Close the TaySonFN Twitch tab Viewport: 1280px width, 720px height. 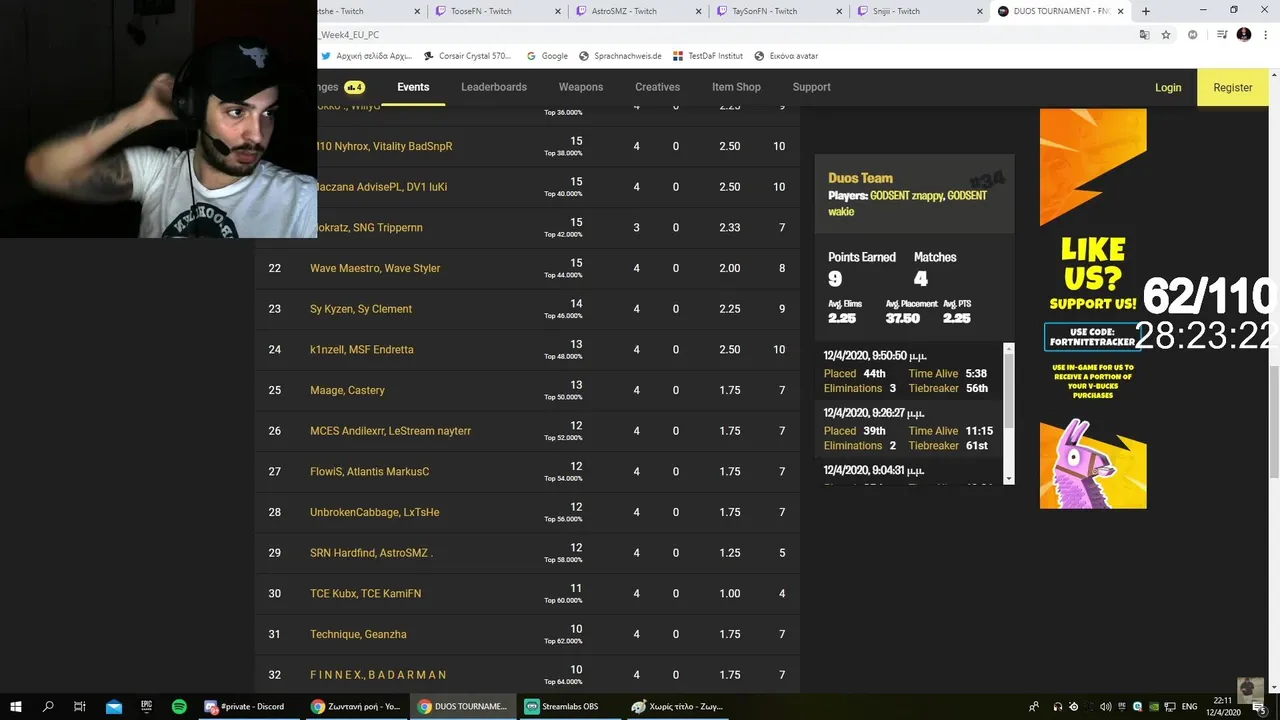coord(841,11)
